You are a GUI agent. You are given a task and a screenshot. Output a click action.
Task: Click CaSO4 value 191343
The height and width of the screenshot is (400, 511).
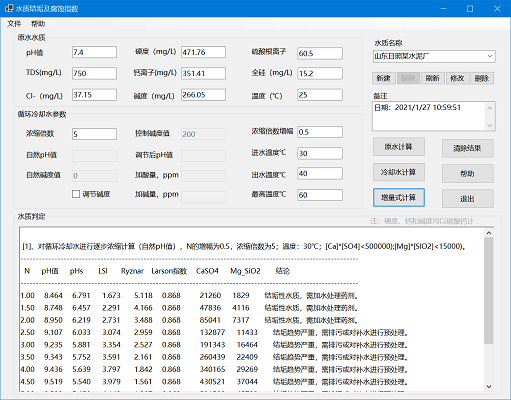point(212,345)
